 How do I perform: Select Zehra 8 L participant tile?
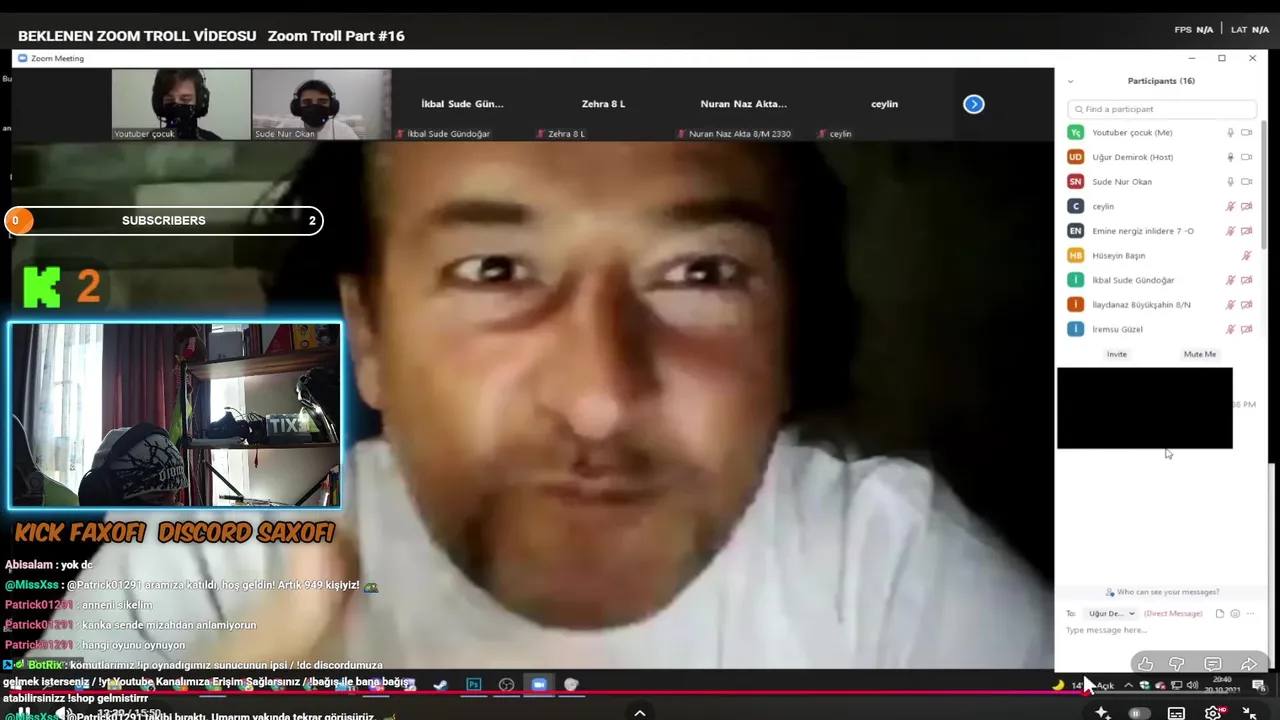(x=603, y=104)
